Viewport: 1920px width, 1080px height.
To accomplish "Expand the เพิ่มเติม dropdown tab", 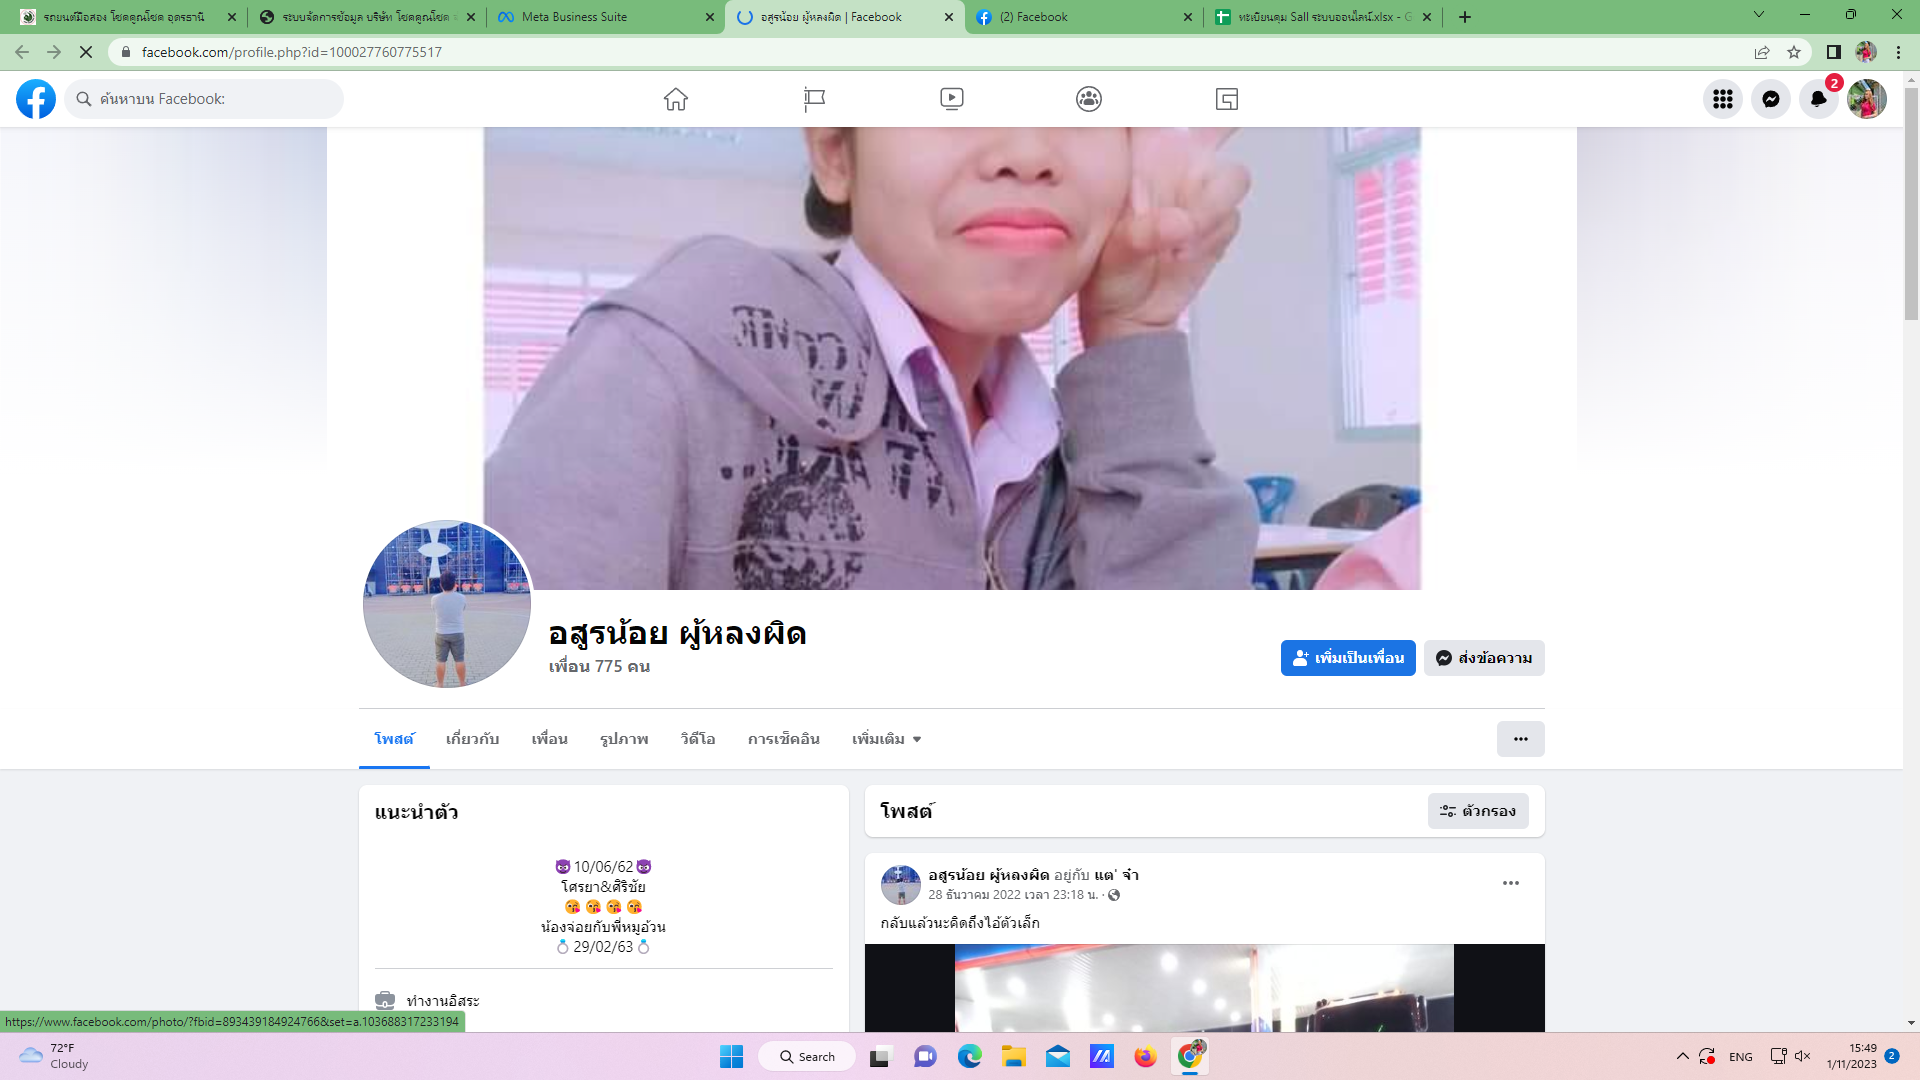I will (x=886, y=739).
